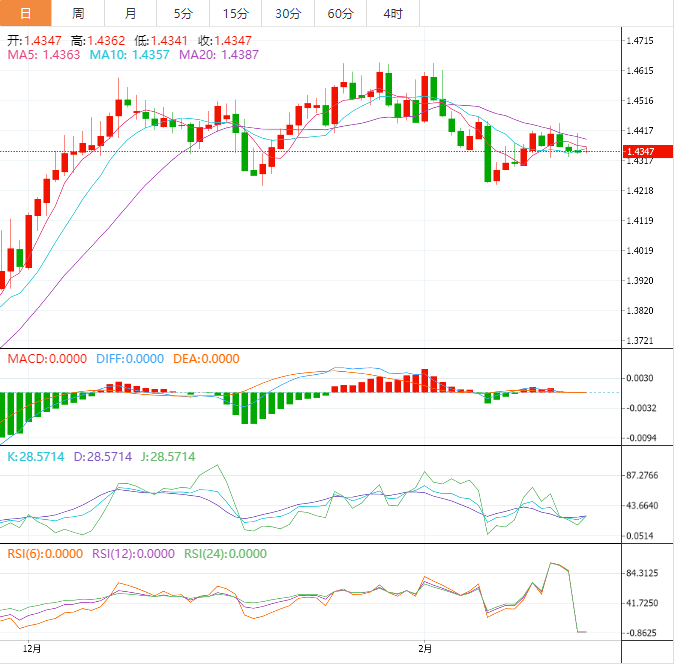The width and height of the screenshot is (676, 665).
Task: Select the 15分 interval tab
Action: pyautogui.click(x=235, y=13)
